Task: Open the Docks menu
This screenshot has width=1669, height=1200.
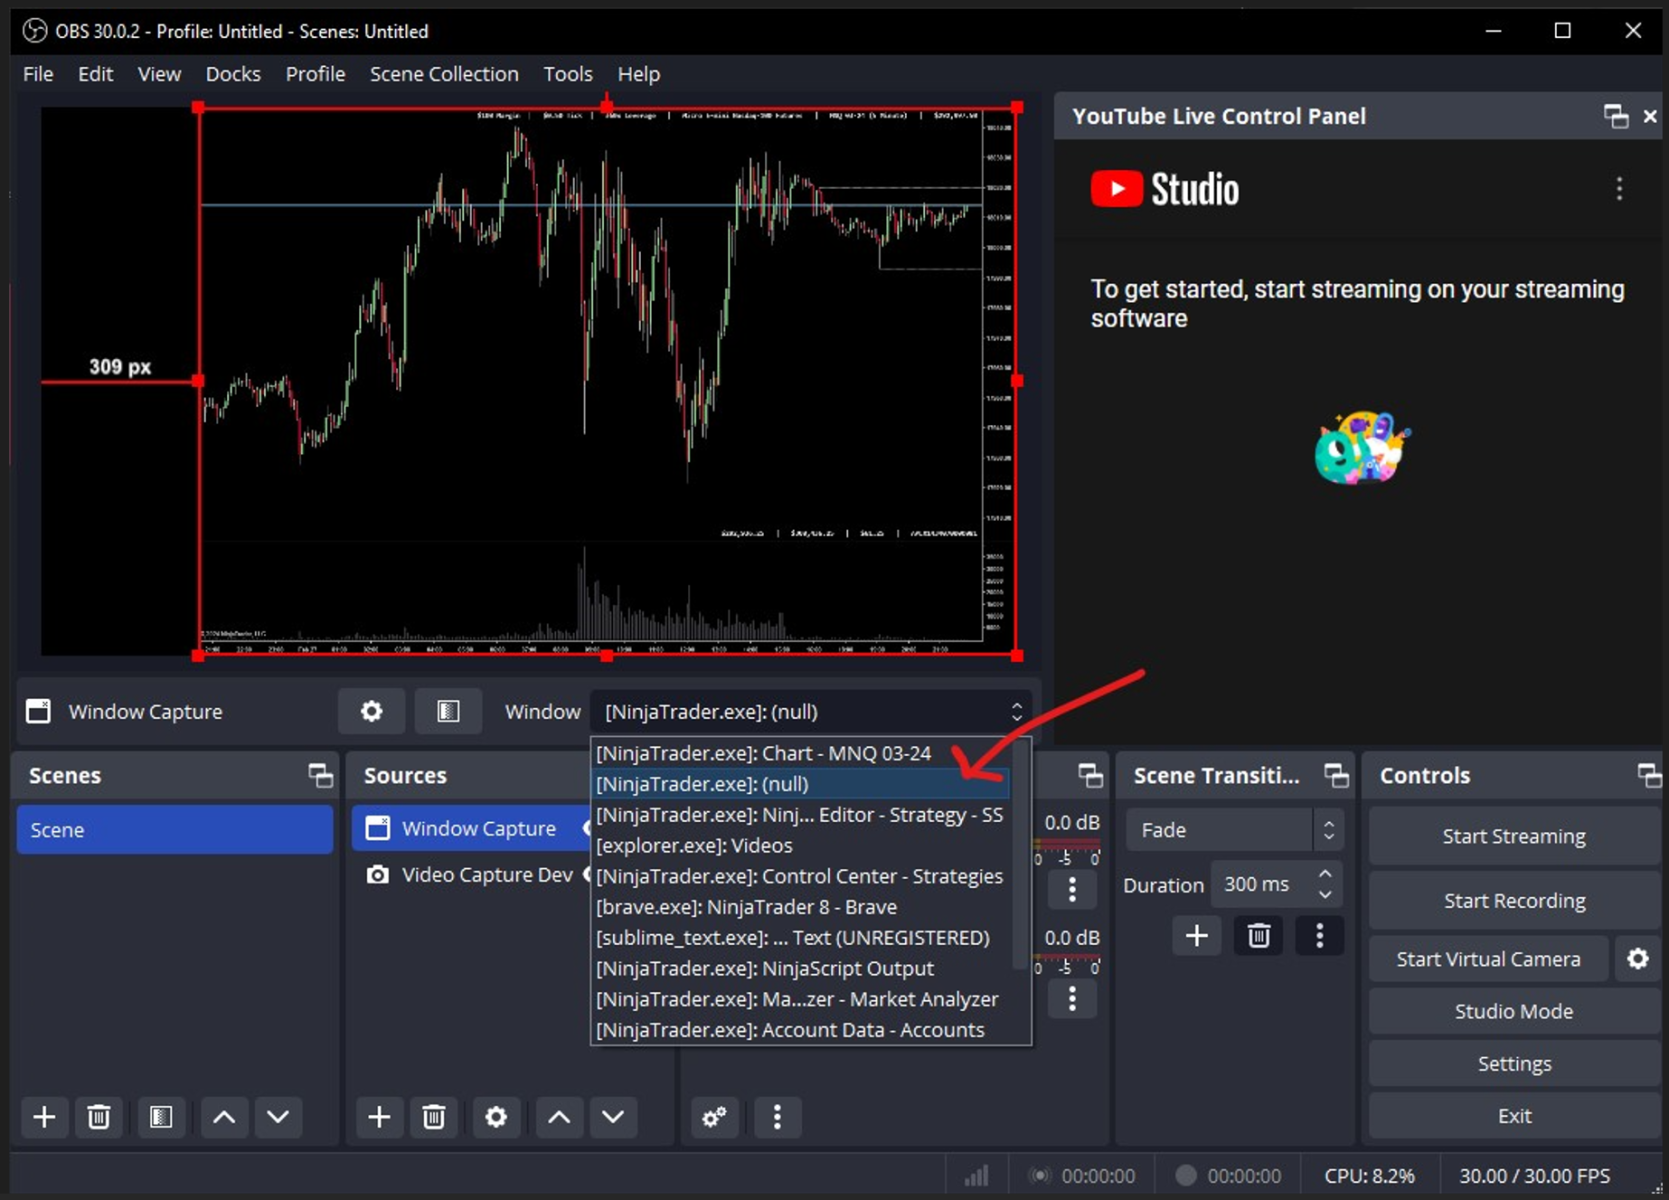Action: (x=233, y=74)
